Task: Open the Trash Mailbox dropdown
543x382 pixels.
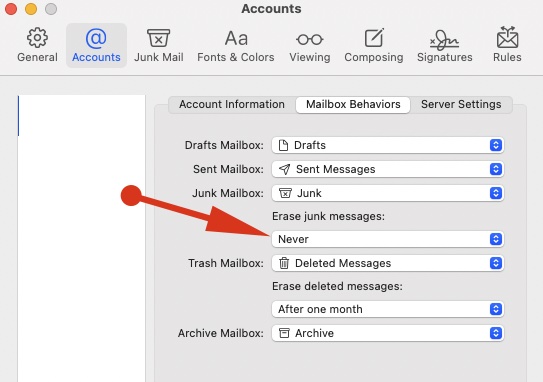Action: tap(388, 263)
